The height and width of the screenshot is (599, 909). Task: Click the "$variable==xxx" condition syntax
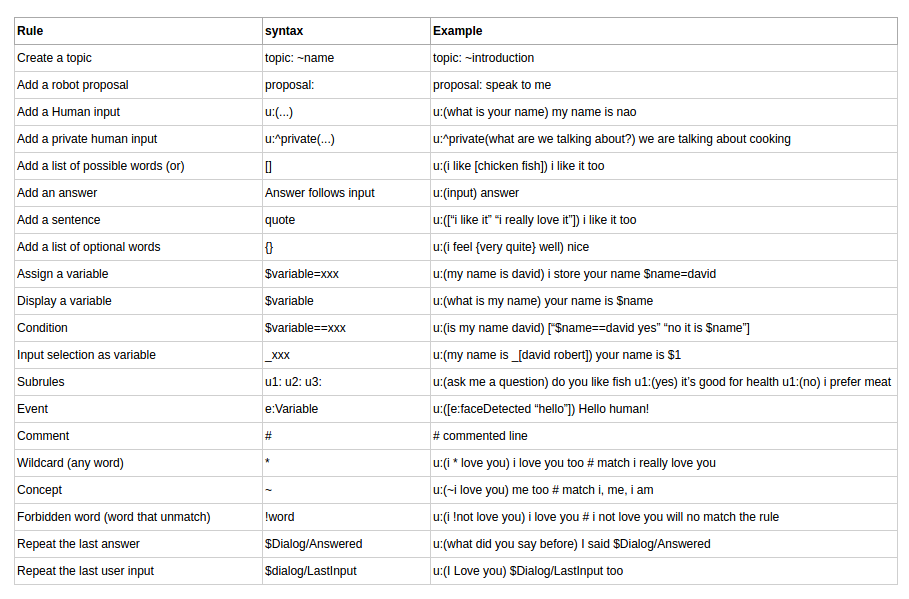click(305, 328)
